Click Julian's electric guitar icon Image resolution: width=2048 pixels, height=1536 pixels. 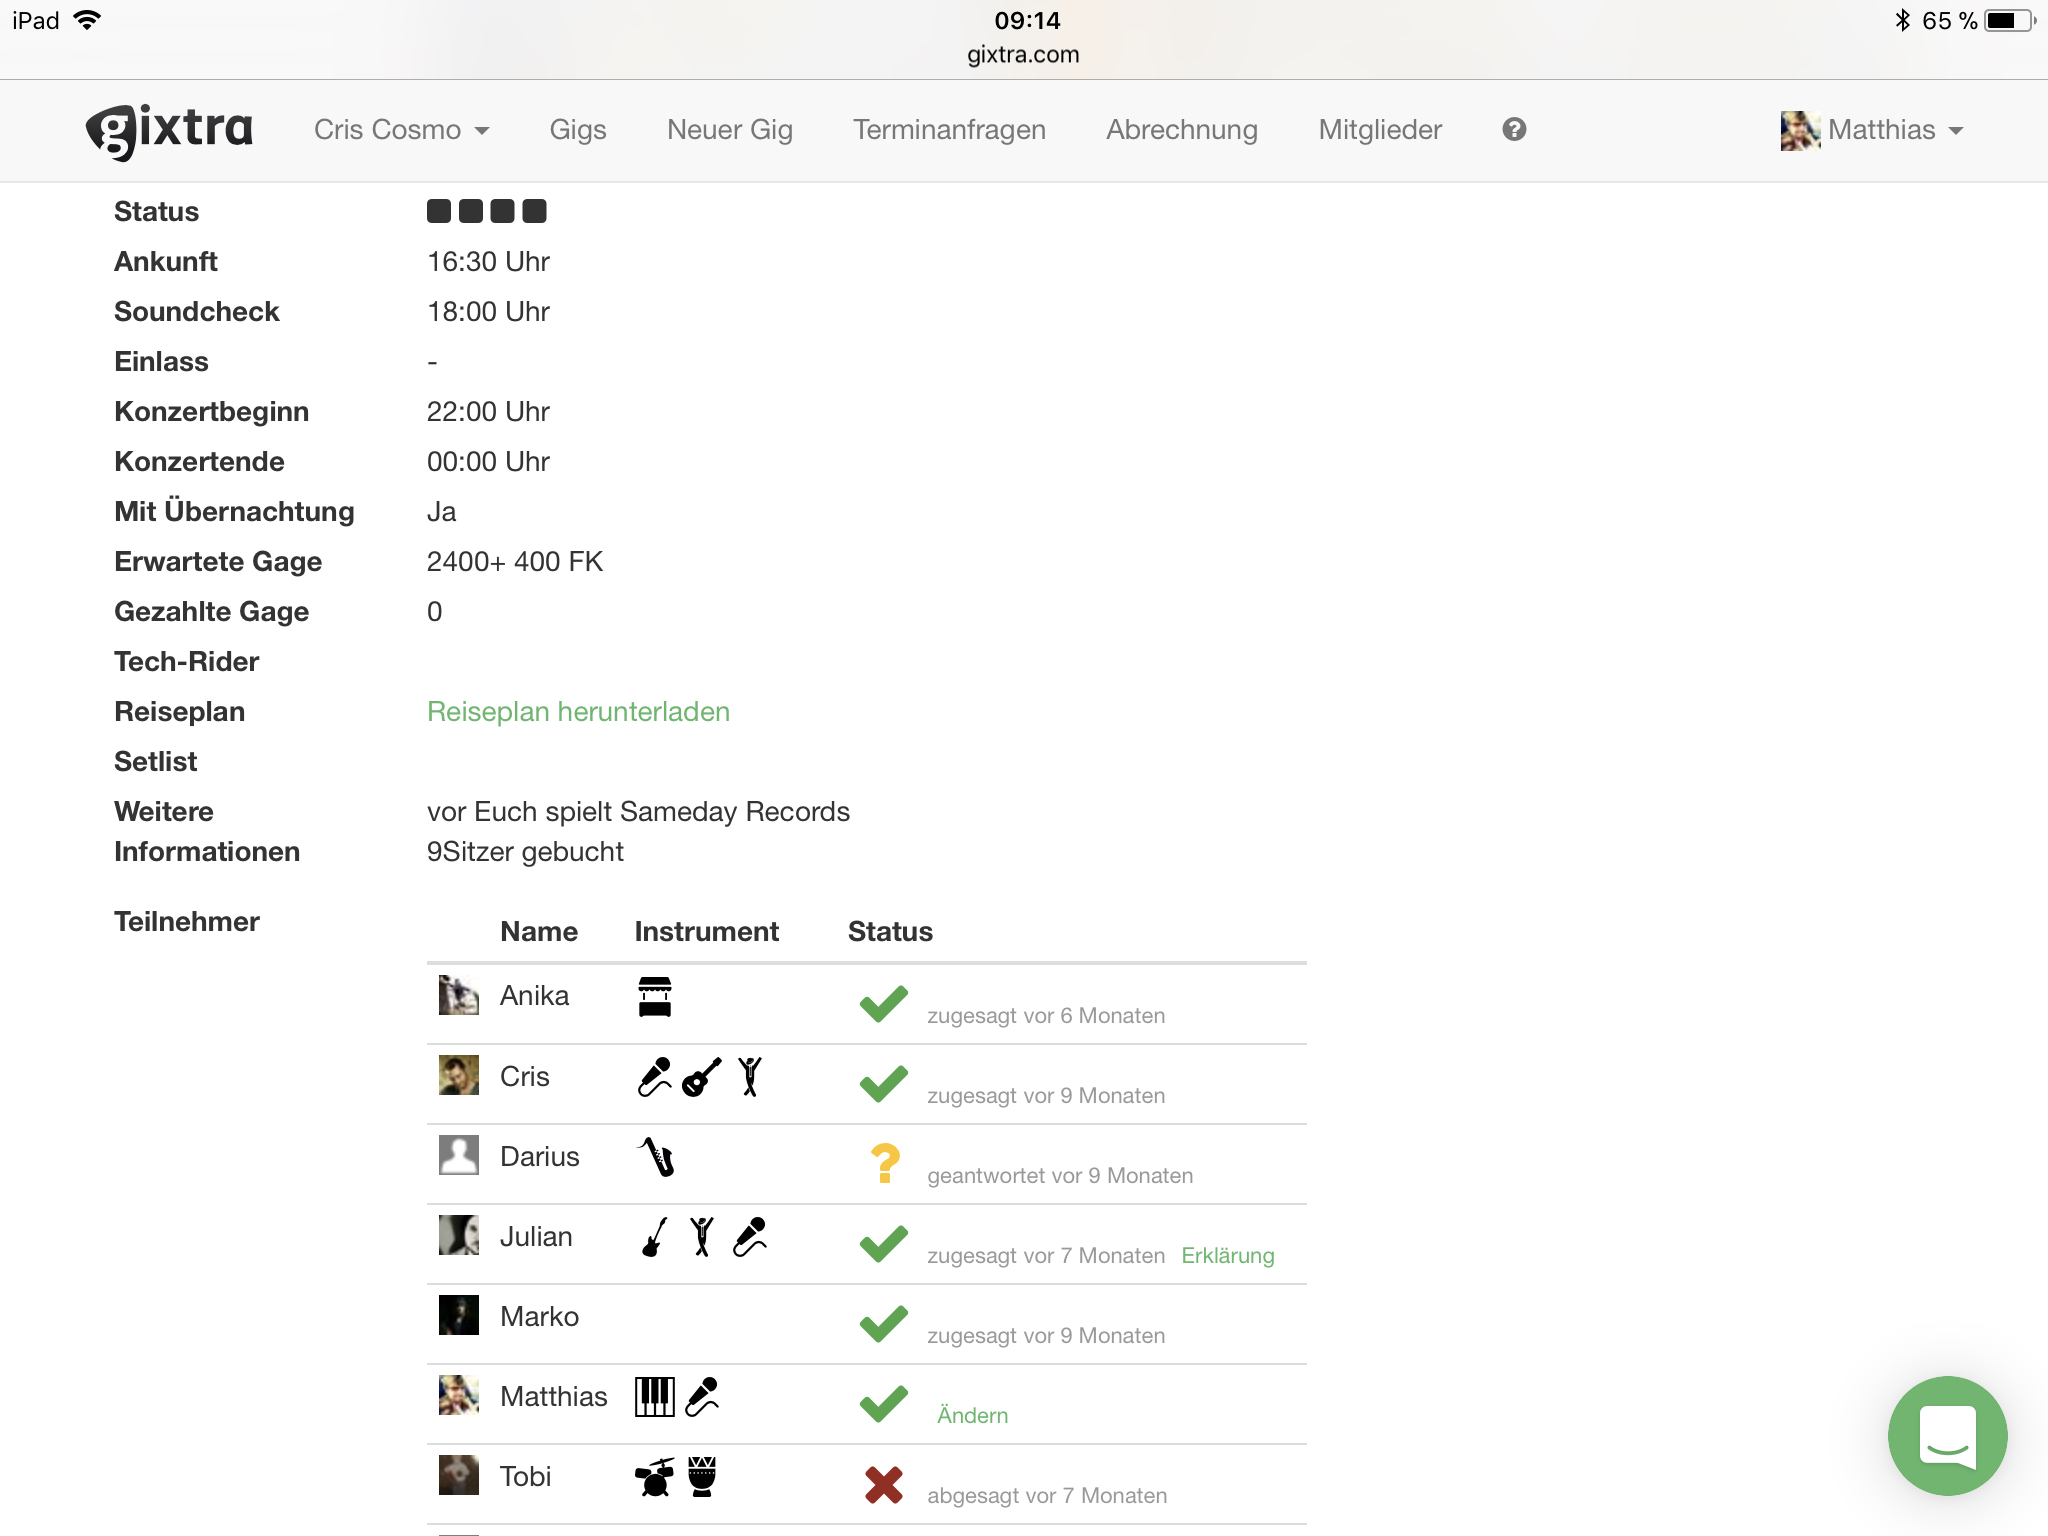click(654, 1237)
